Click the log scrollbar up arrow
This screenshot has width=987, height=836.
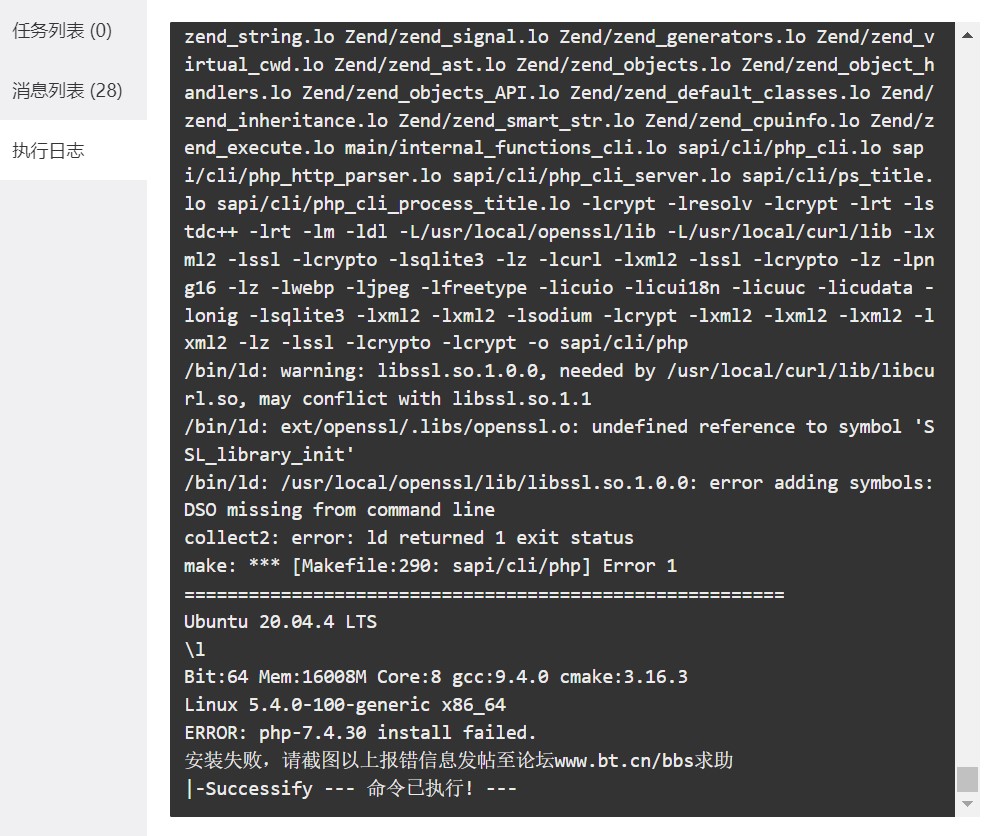[967, 35]
